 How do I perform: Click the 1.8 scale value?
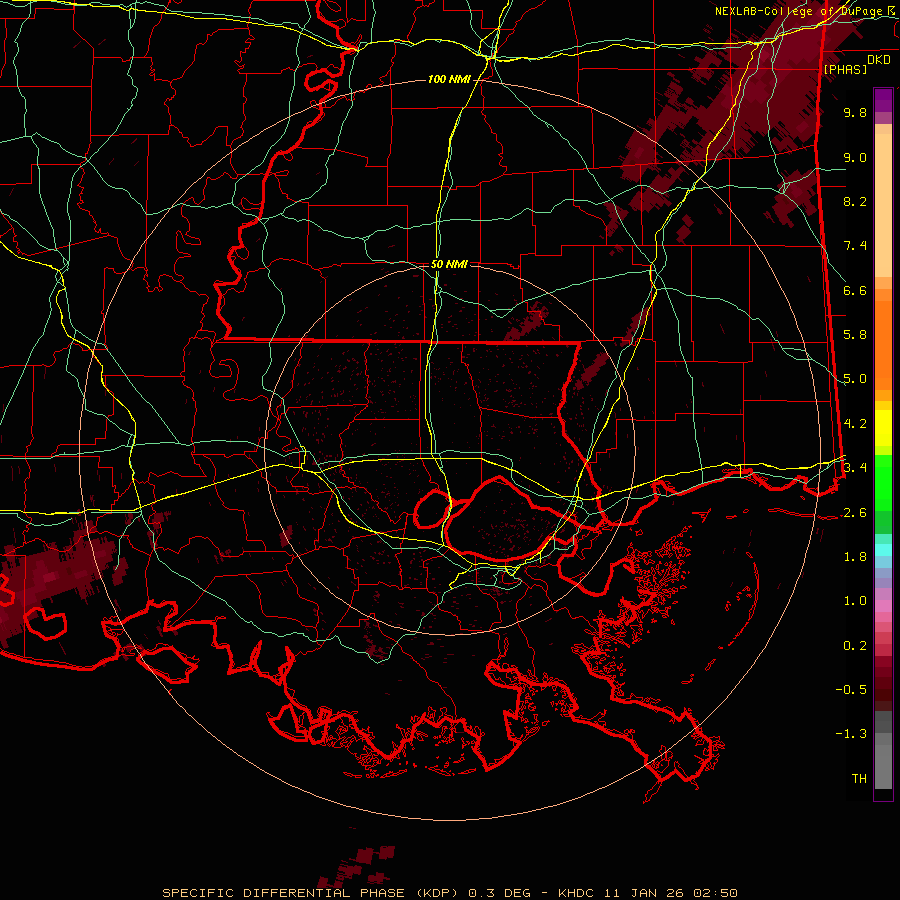[x=855, y=557]
